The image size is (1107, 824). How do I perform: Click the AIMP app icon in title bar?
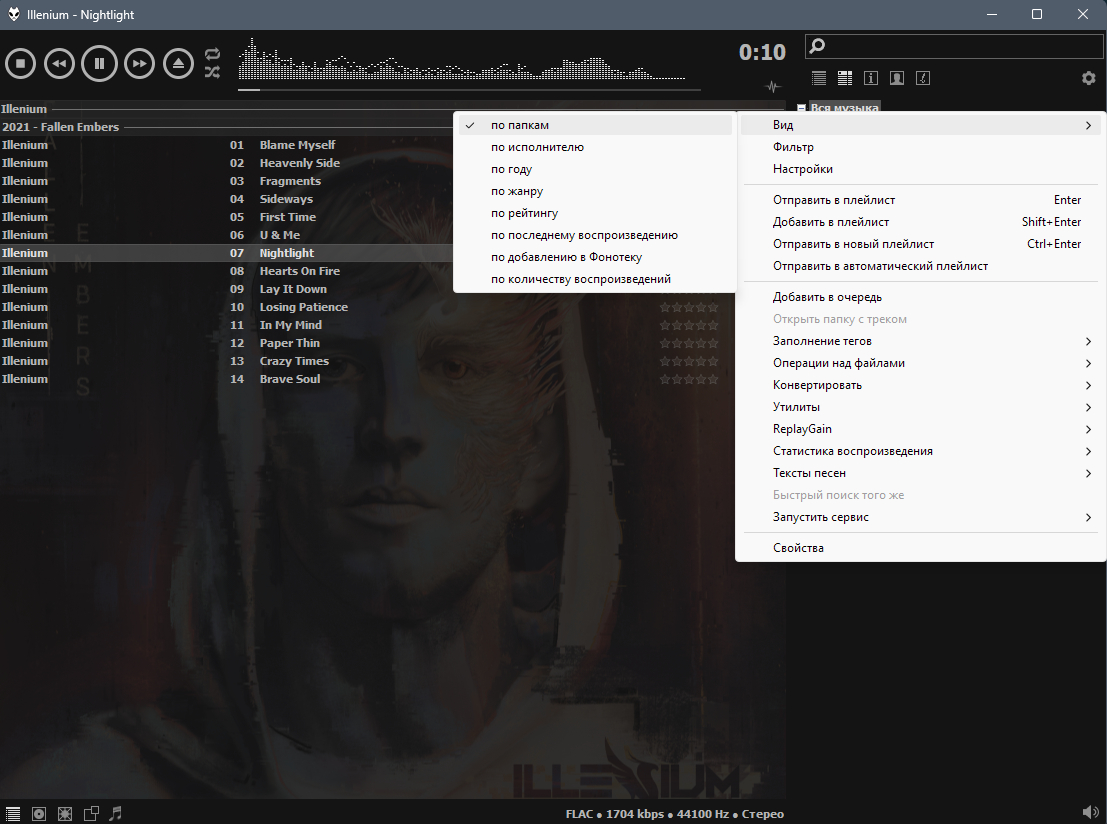pyautogui.click(x=13, y=14)
